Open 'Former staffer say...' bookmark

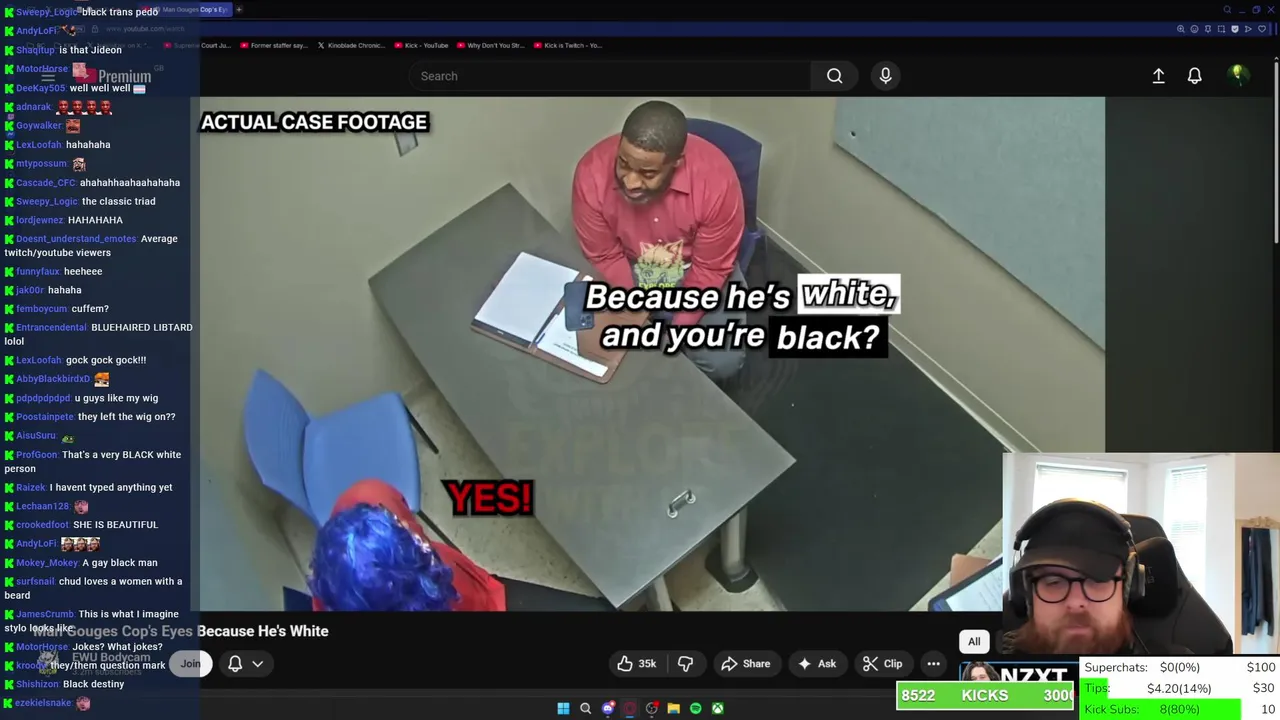point(274,45)
